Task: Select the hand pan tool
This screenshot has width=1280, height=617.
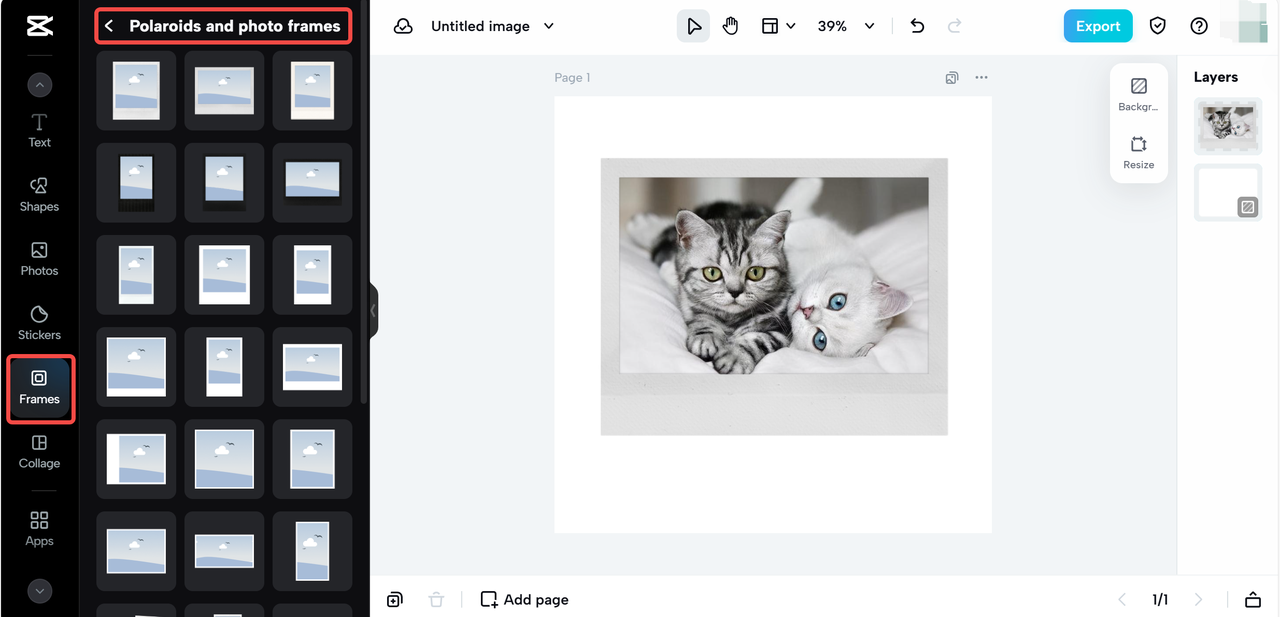Action: [731, 26]
